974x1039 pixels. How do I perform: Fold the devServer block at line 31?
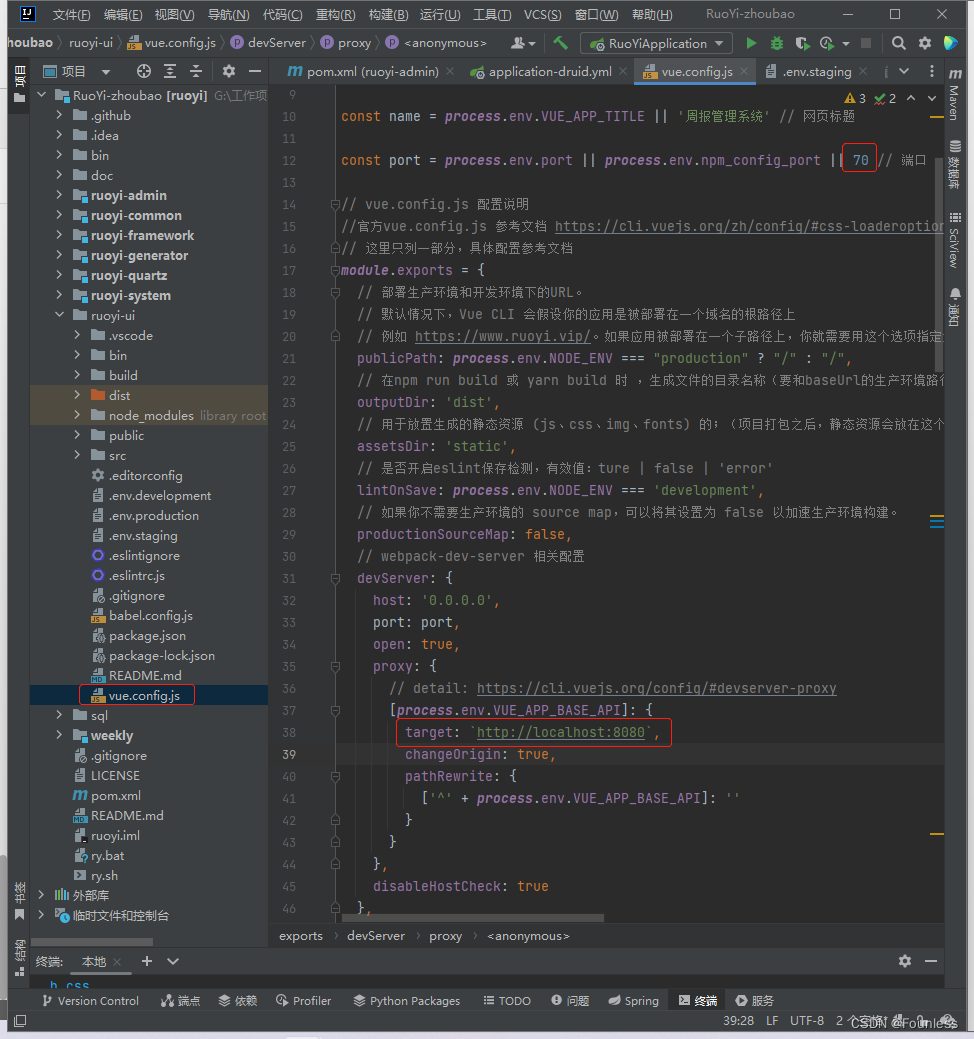click(x=335, y=578)
